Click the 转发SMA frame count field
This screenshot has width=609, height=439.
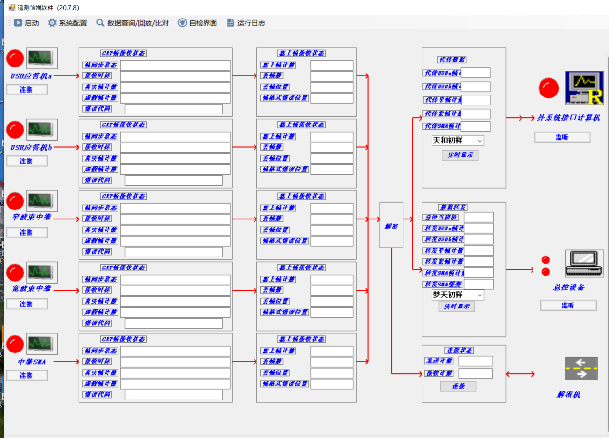(x=478, y=273)
